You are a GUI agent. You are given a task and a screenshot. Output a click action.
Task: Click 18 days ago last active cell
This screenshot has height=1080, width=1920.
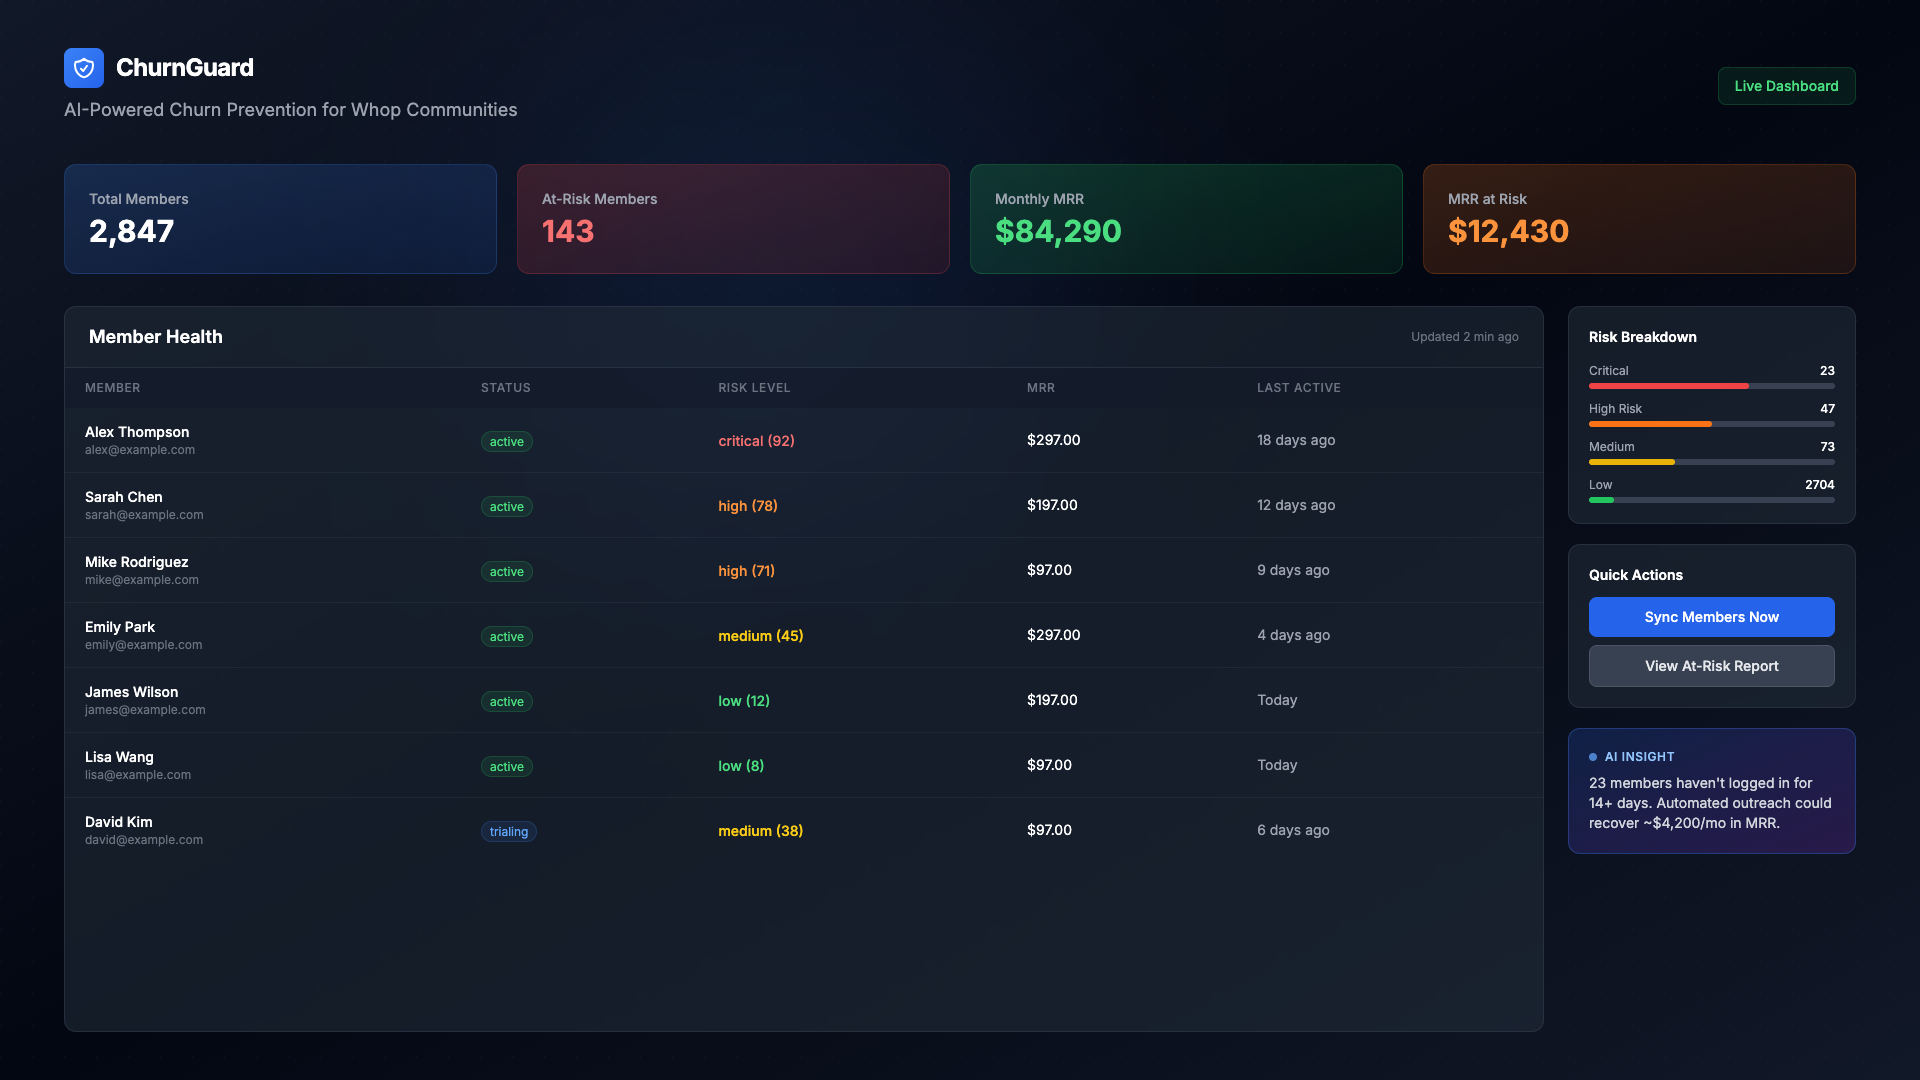pyautogui.click(x=1295, y=440)
